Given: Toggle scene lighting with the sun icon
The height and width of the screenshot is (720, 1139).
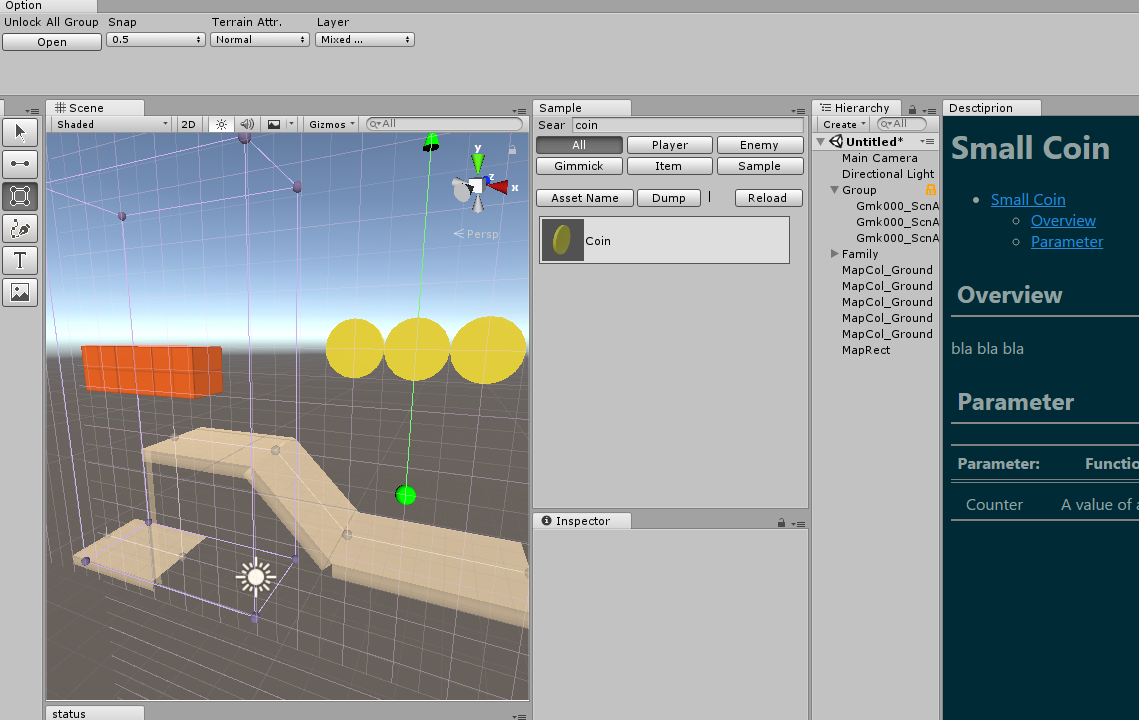Looking at the screenshot, I should click(221, 124).
